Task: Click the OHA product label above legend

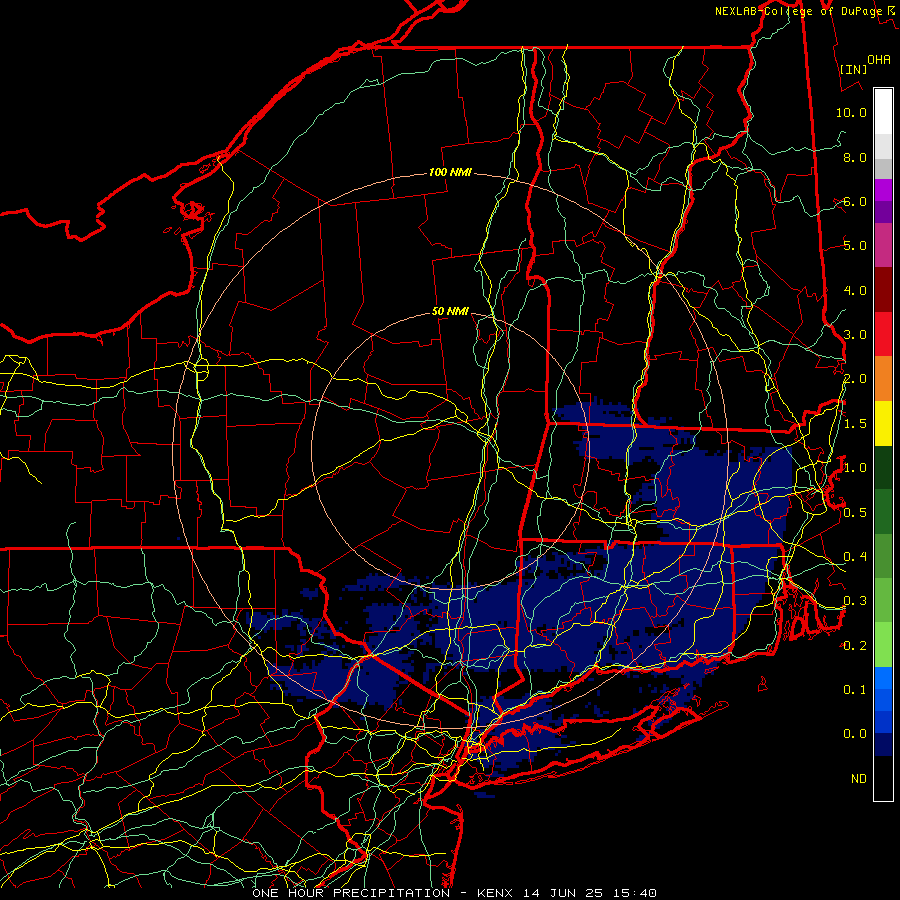Action: click(x=879, y=59)
